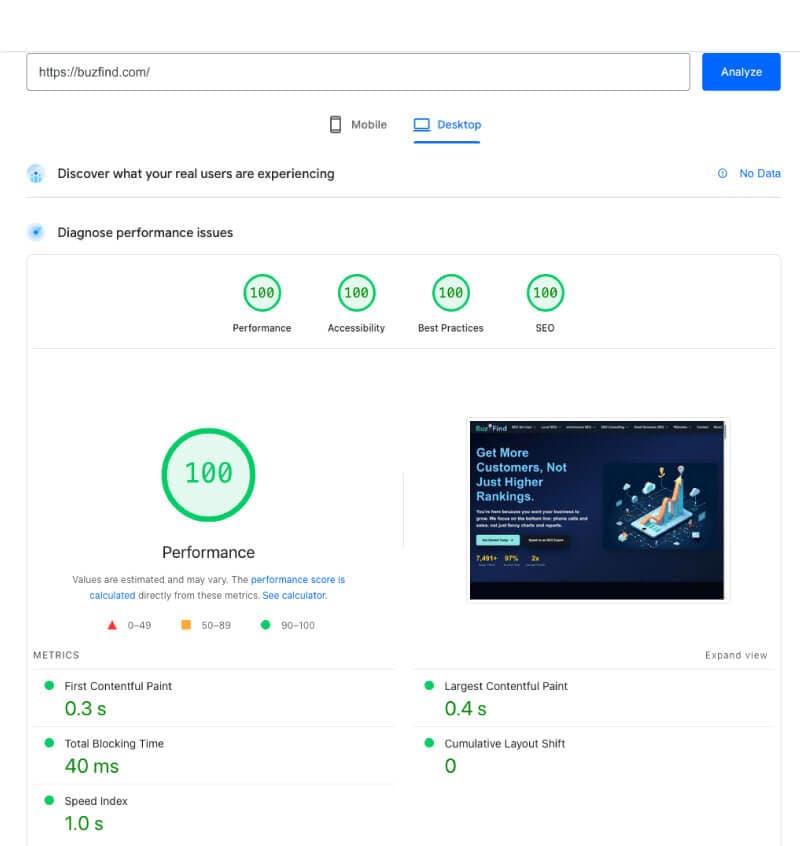Click the desktop laptop icon
The height and width of the screenshot is (846, 800).
tap(421, 125)
